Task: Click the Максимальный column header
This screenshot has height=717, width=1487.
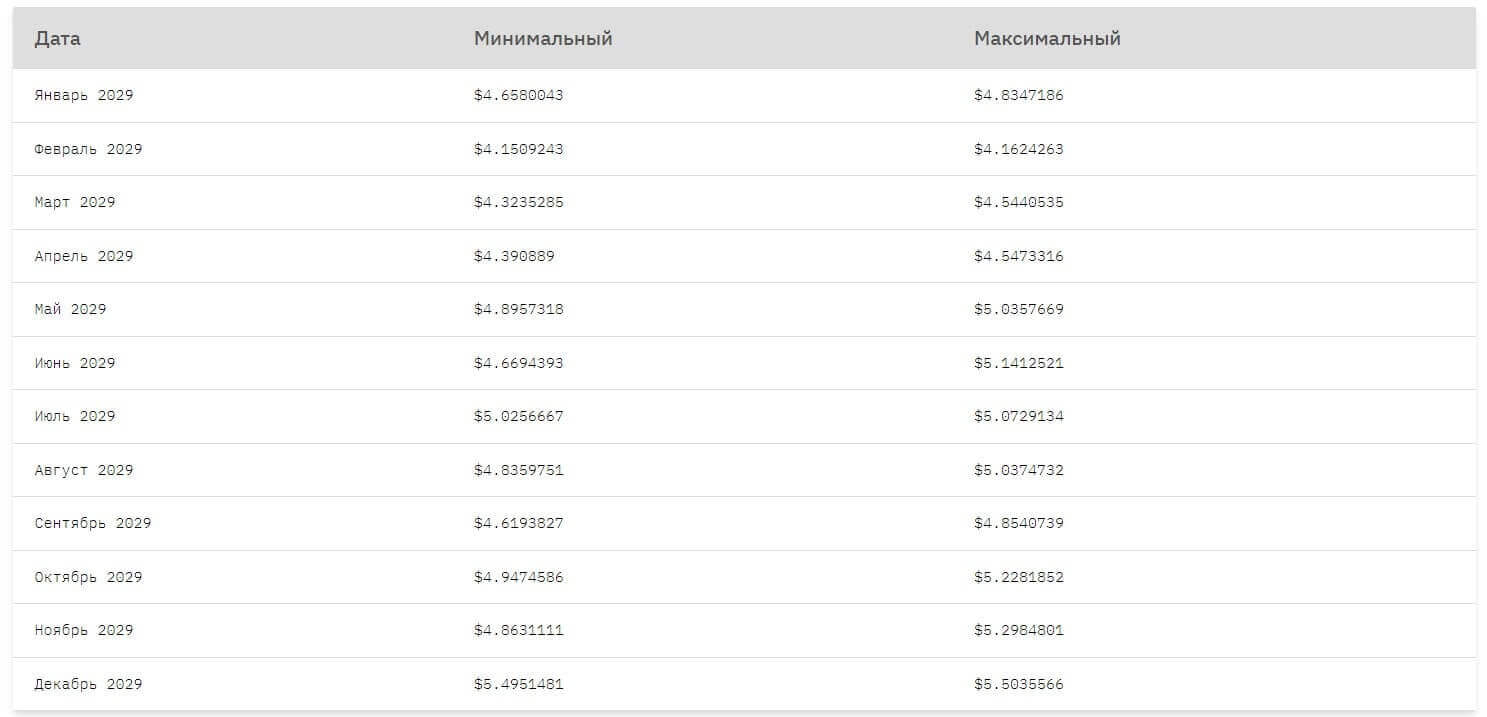Action: 1047,39
